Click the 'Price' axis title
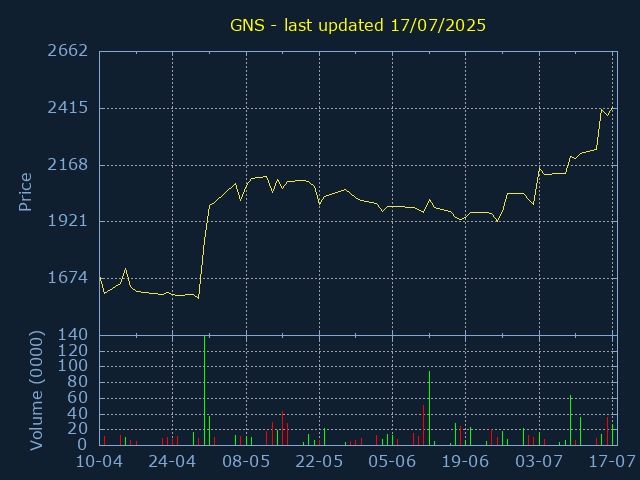Screen dimensions: 640x480 pyautogui.click(x=25, y=192)
